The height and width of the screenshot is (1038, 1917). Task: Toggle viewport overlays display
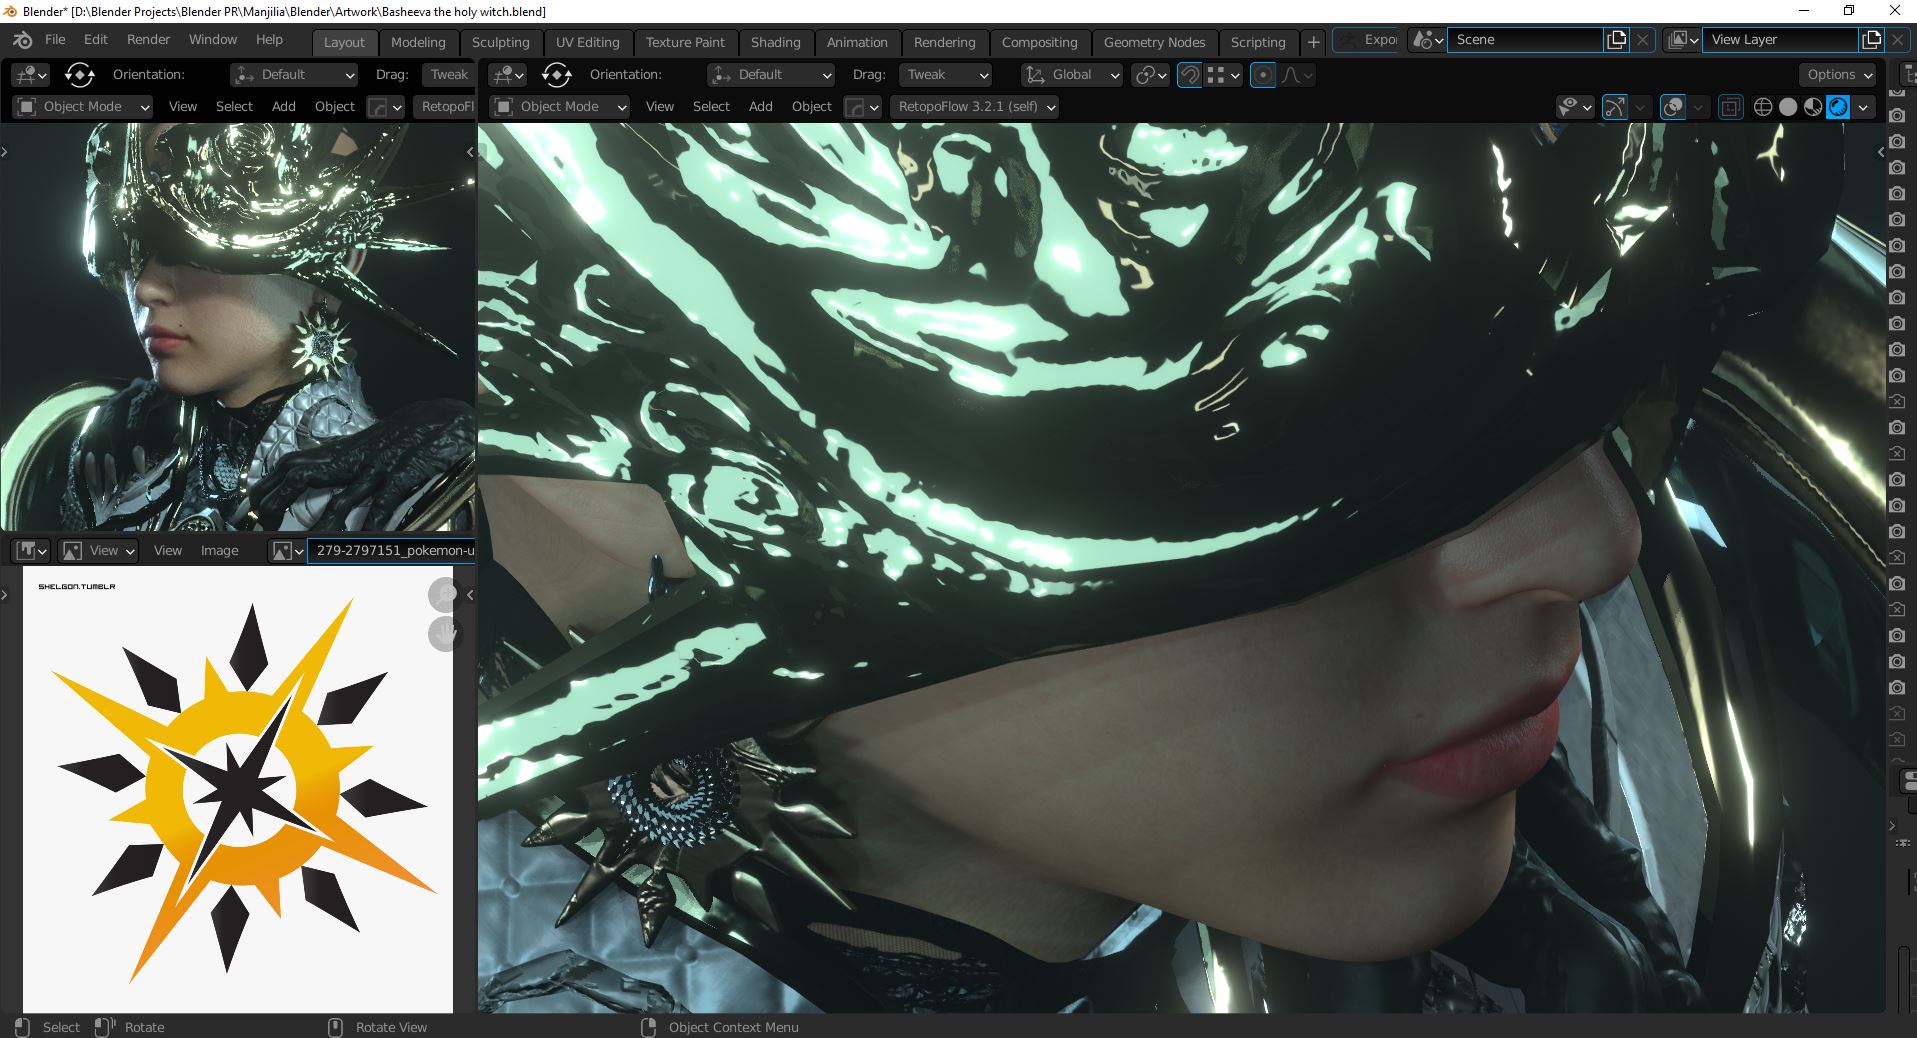point(1672,107)
